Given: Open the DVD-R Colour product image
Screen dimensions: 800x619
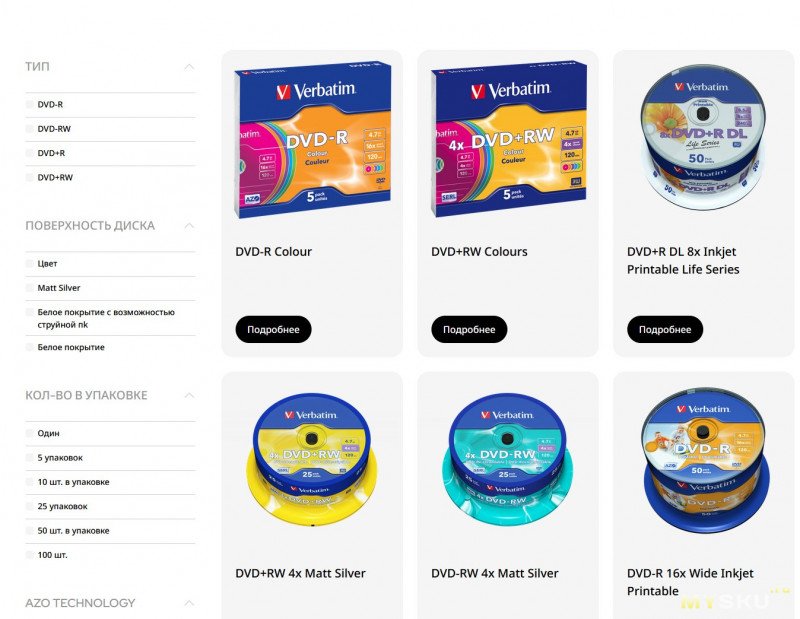Looking at the screenshot, I should (312, 139).
